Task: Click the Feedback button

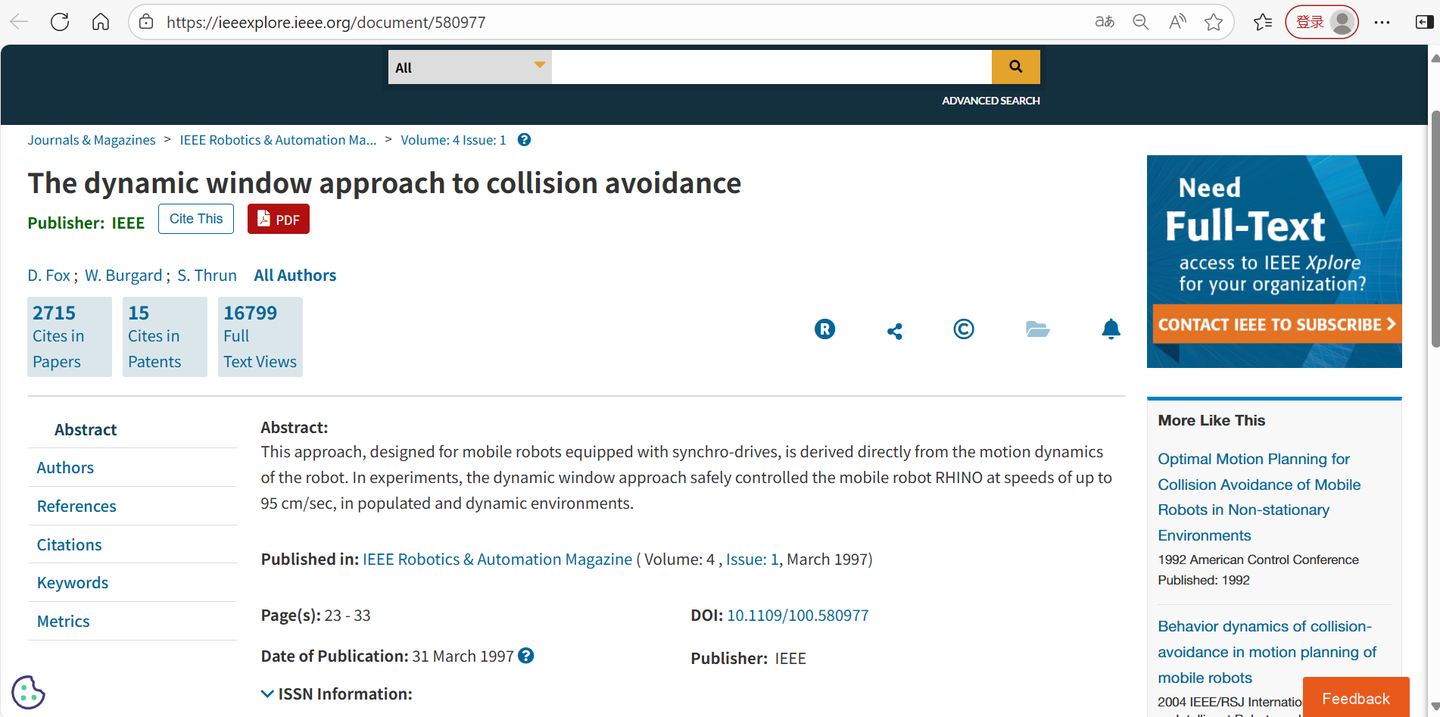Action: pos(1356,698)
